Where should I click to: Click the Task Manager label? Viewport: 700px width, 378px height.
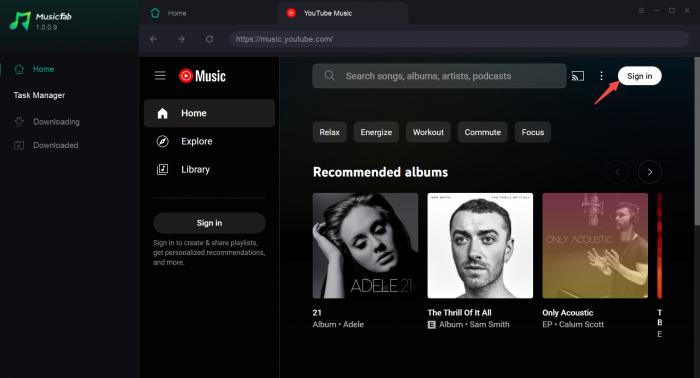click(39, 96)
